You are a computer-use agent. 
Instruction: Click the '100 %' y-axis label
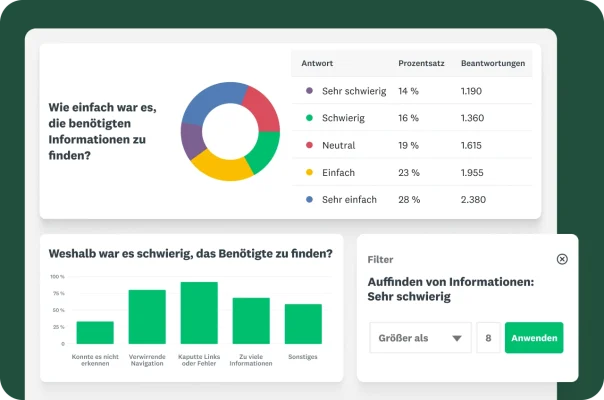pyautogui.click(x=57, y=277)
